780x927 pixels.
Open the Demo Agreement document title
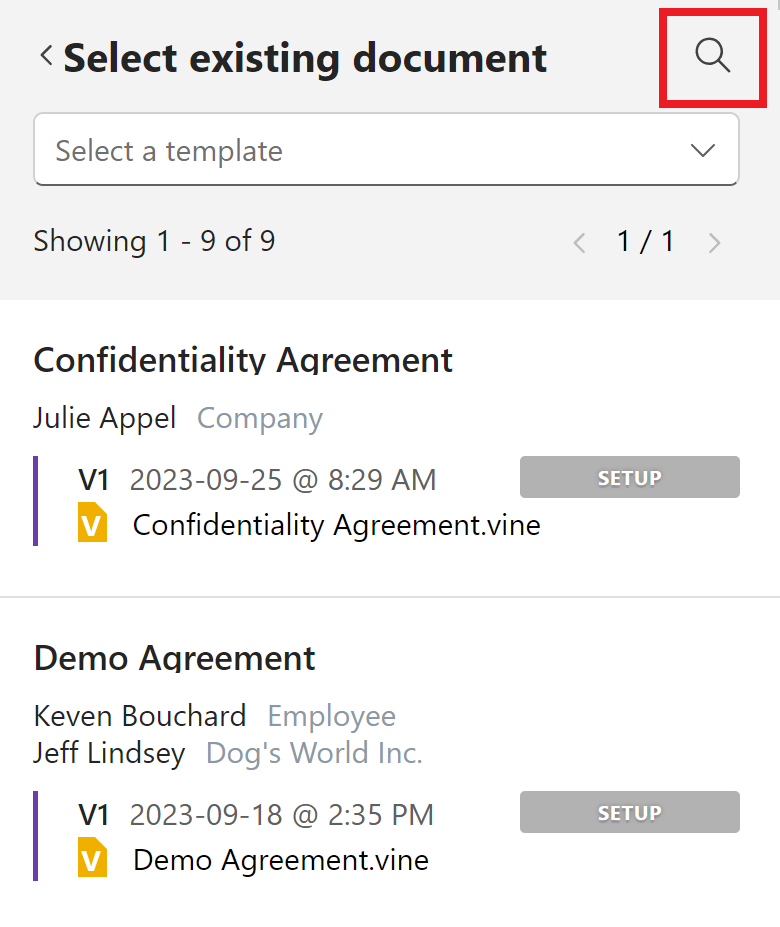175,658
